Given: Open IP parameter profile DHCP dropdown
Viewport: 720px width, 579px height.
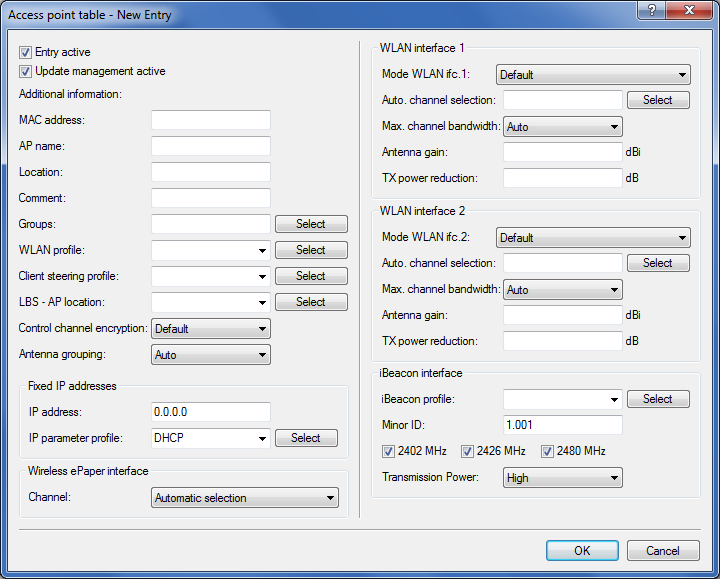Looking at the screenshot, I should 211,438.
